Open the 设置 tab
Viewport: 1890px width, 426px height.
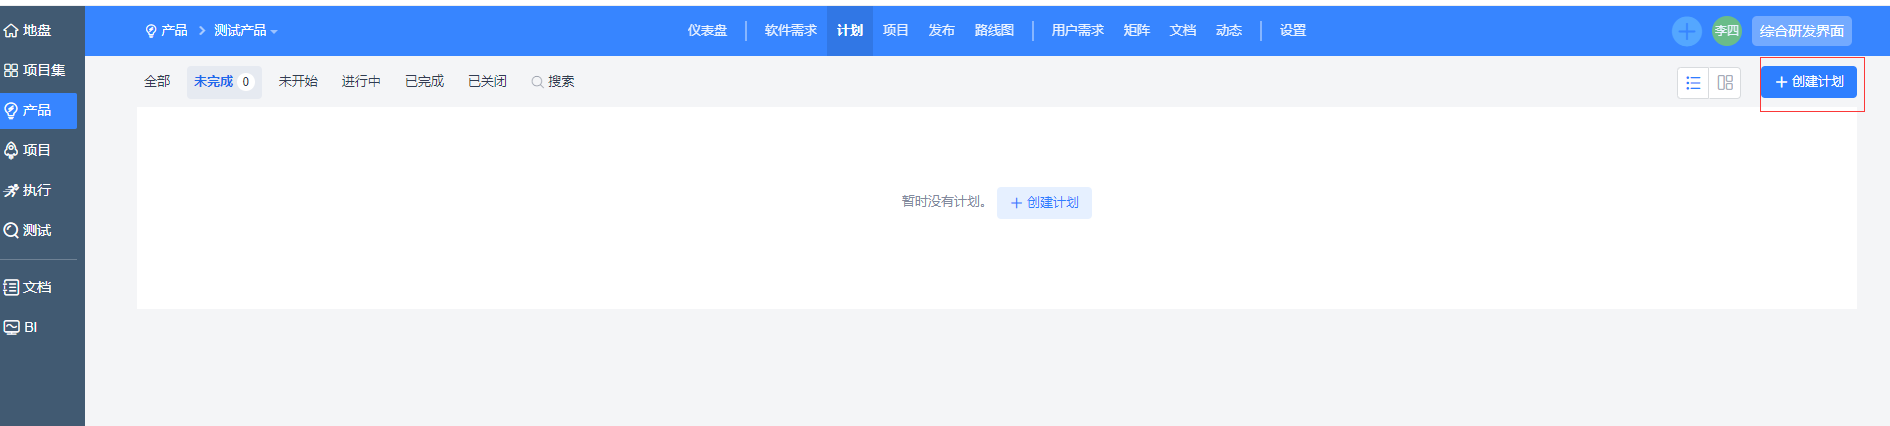(1293, 31)
